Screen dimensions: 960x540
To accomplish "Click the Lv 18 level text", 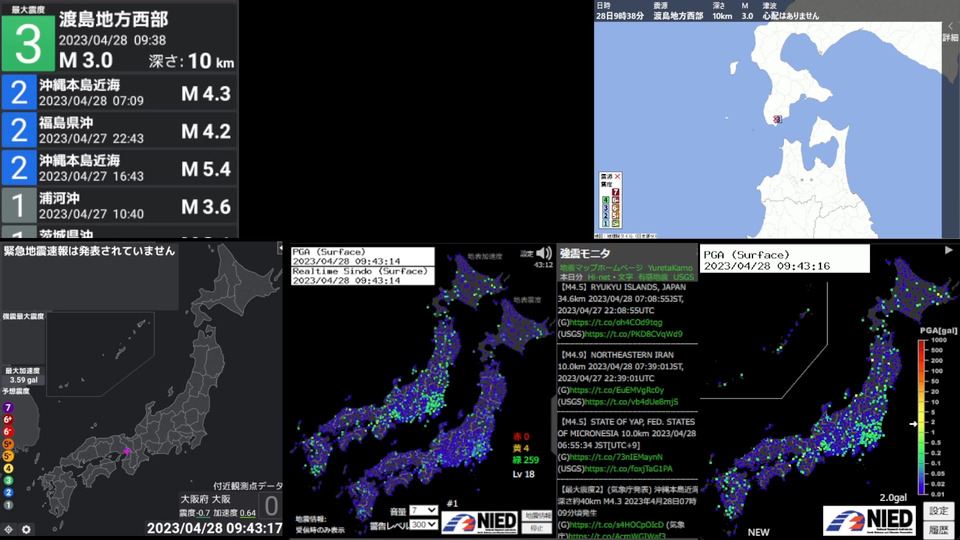I will point(523,474).
